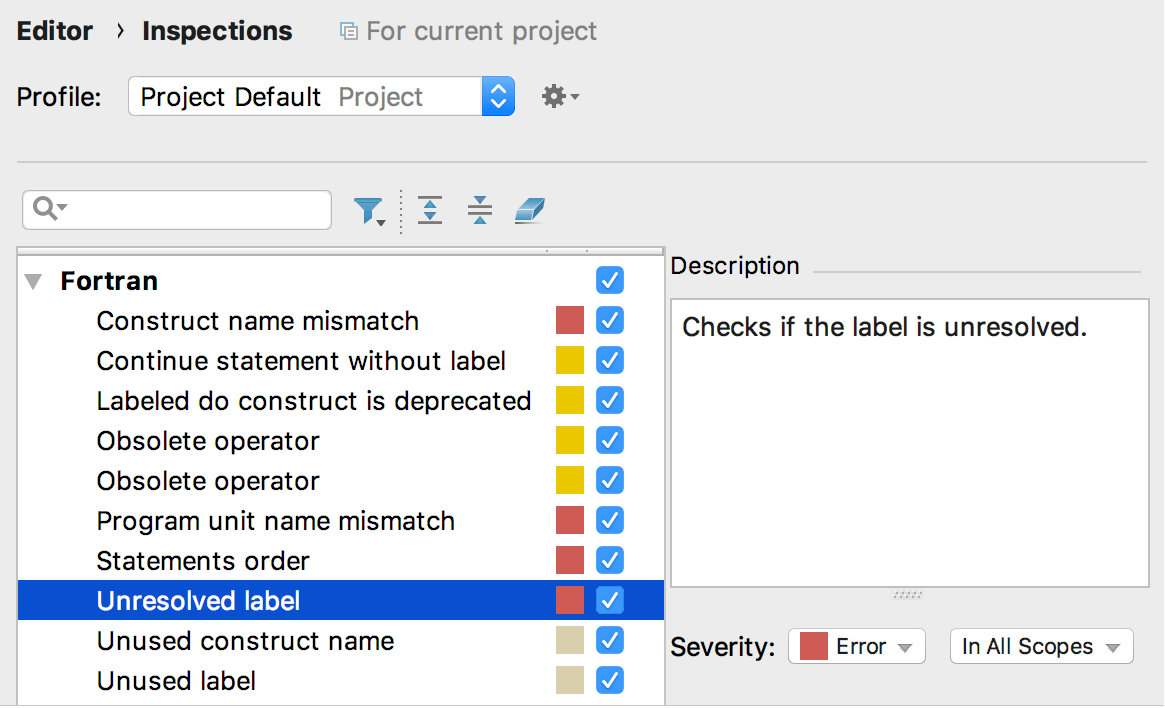Screen dimensions: 1165x708
Task: Reset inspections to defaults with eraser icon
Action: point(530,210)
